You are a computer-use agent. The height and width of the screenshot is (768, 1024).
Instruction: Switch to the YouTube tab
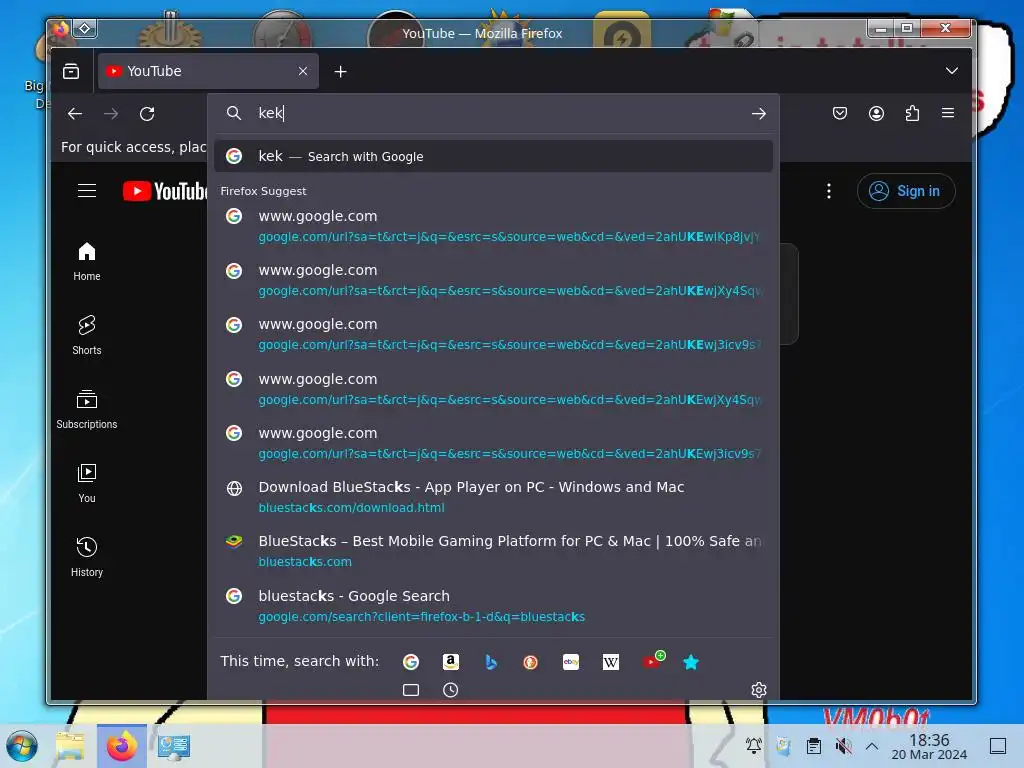(208, 71)
